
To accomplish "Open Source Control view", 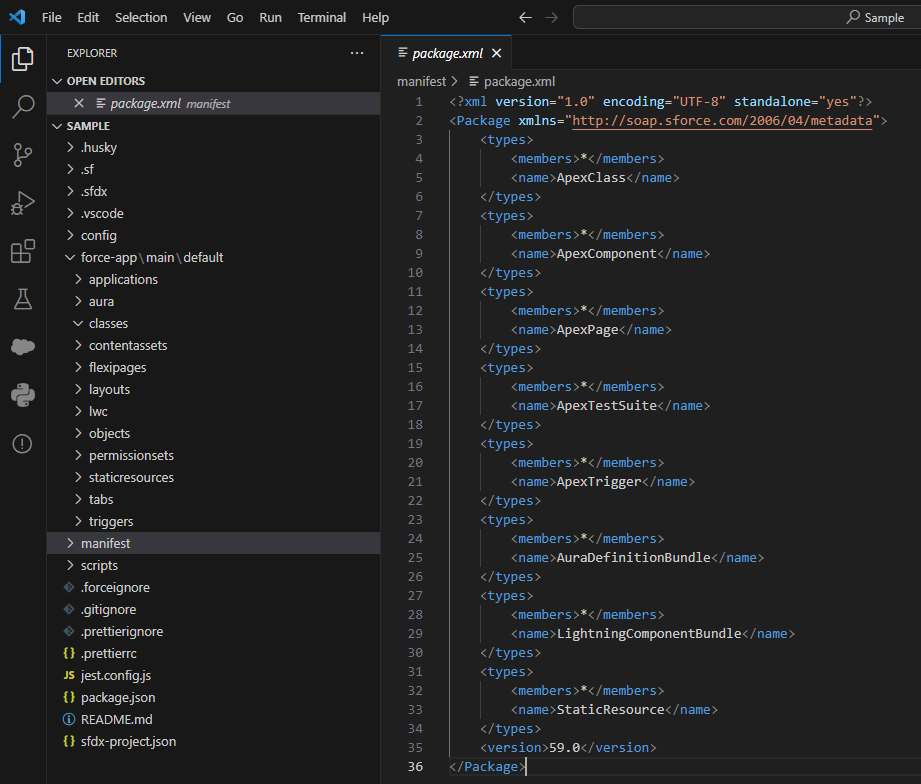I will tap(22, 155).
